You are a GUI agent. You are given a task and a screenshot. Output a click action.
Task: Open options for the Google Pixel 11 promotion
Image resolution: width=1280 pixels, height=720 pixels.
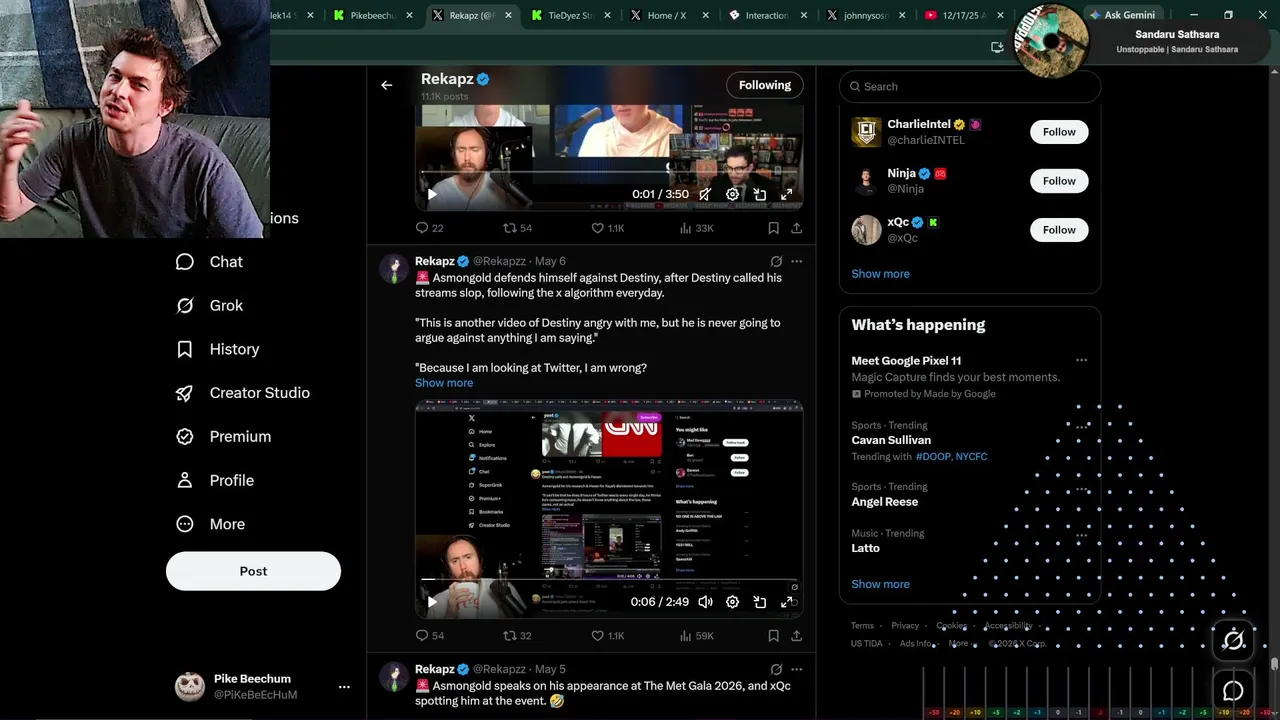click(1081, 360)
